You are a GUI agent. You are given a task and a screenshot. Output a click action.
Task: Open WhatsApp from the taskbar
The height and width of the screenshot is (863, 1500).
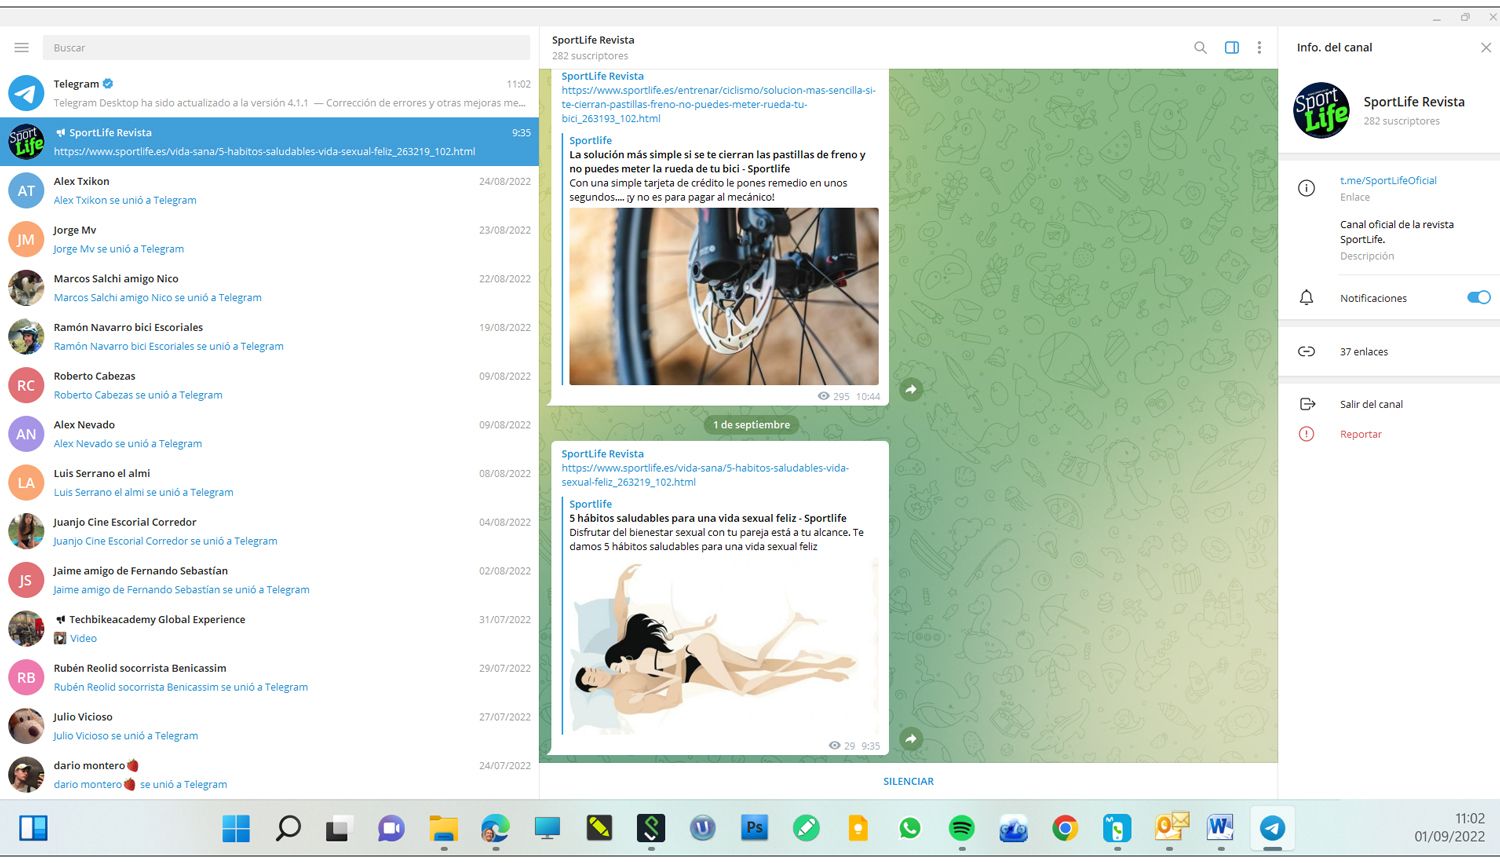pyautogui.click(x=909, y=828)
